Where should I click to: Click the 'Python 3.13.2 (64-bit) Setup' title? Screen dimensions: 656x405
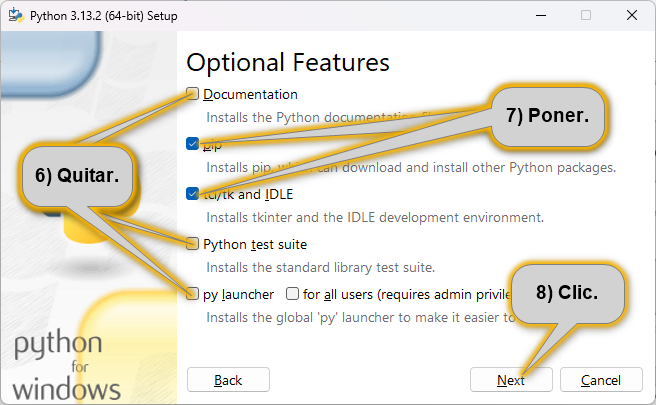[104, 16]
